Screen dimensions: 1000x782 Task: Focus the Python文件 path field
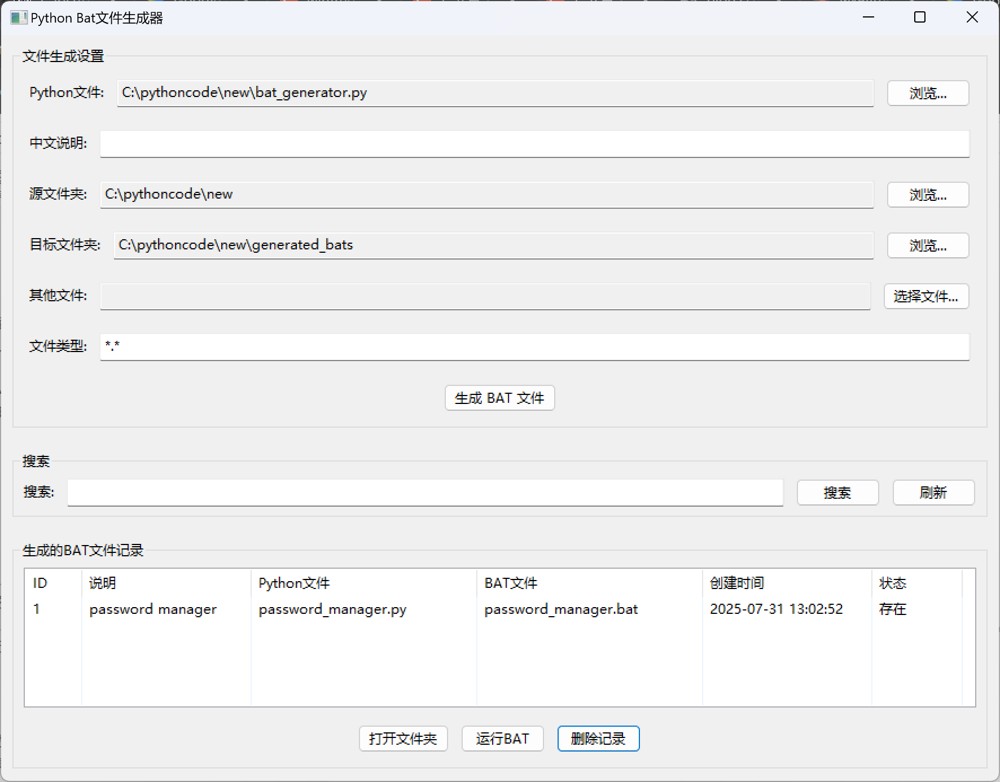pyautogui.click(x=495, y=93)
